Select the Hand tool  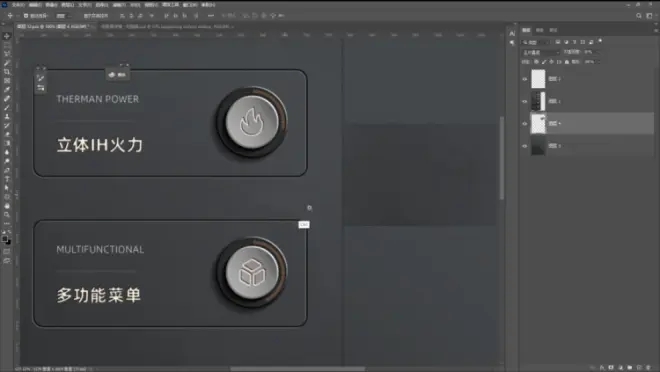[x=7, y=206]
